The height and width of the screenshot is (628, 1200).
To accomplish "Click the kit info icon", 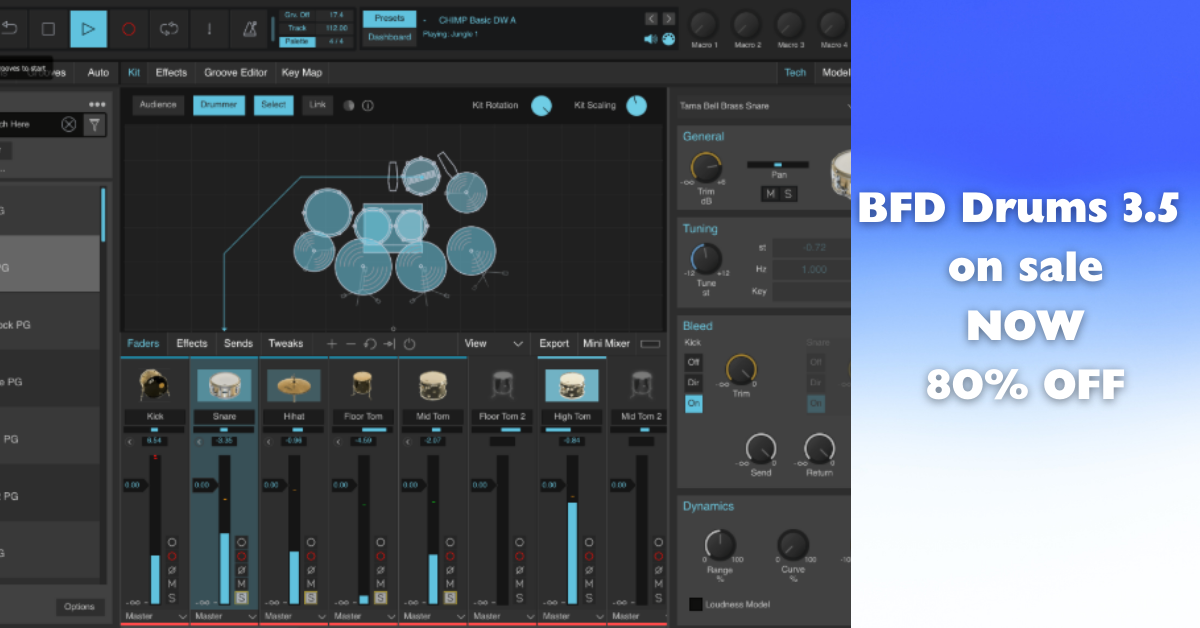I will (367, 105).
